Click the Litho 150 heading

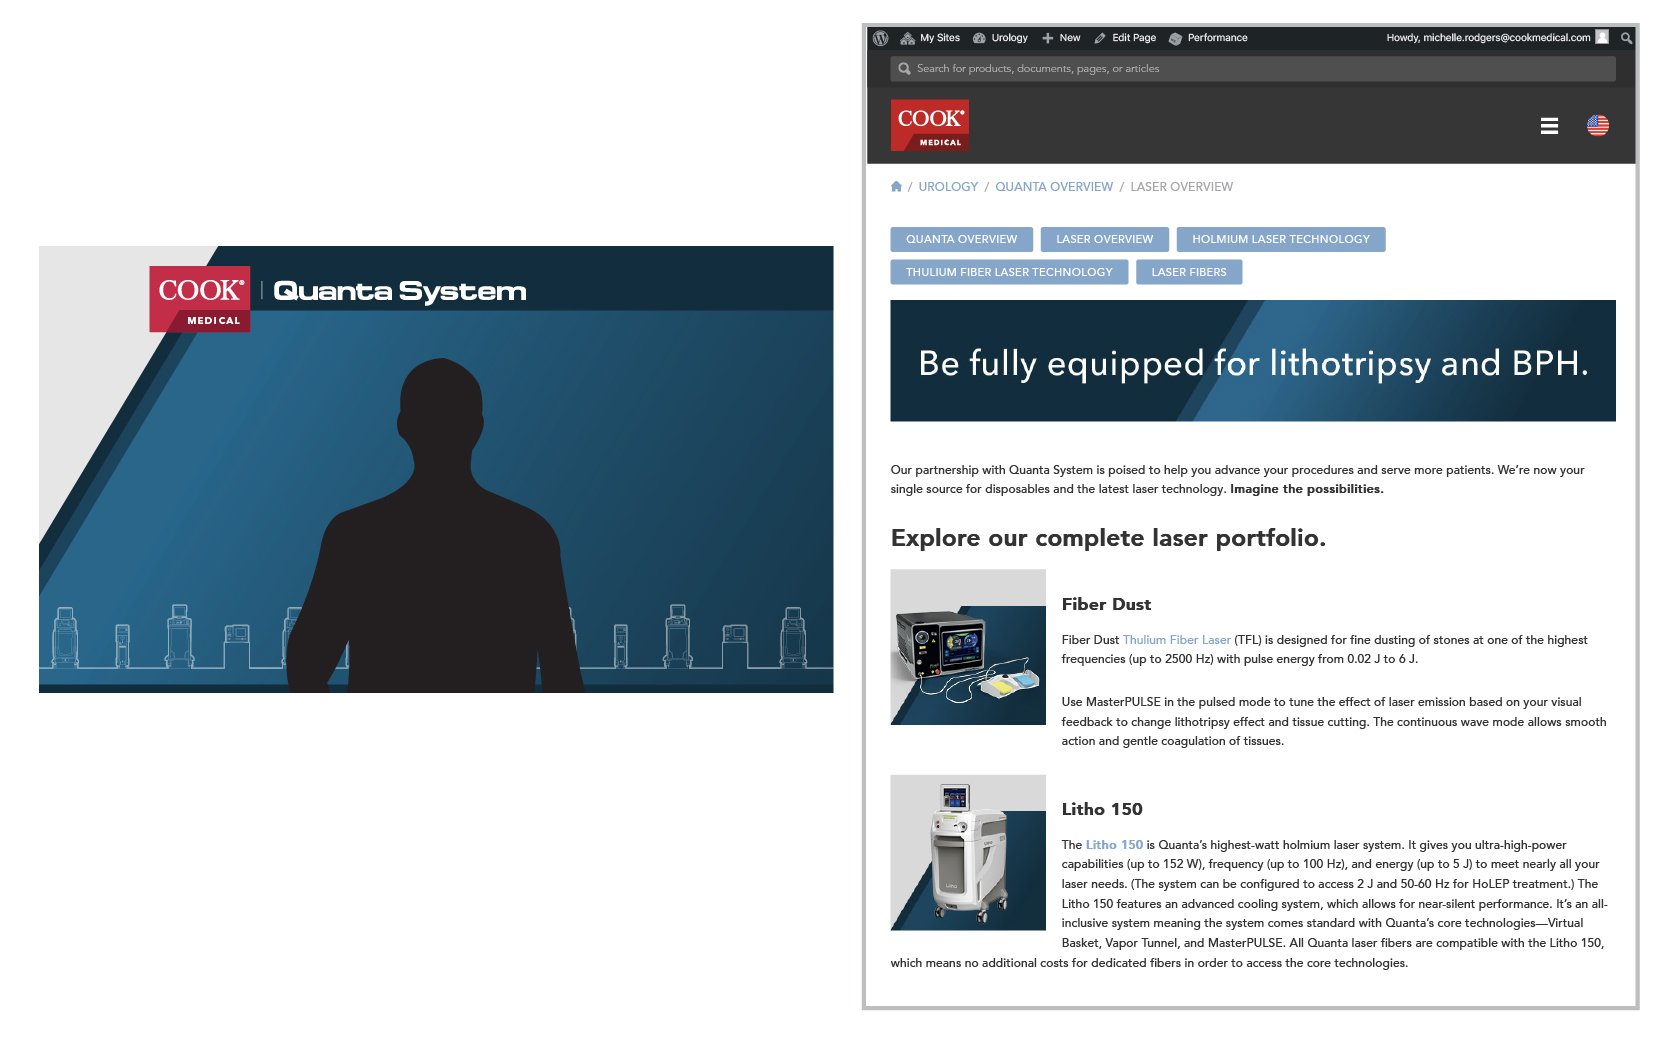click(1102, 809)
